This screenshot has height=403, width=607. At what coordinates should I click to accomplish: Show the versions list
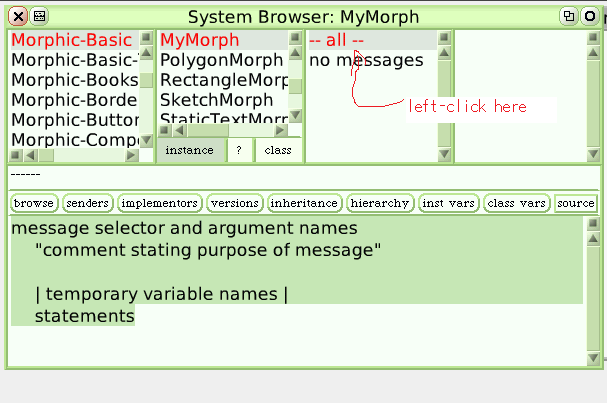coord(234,203)
